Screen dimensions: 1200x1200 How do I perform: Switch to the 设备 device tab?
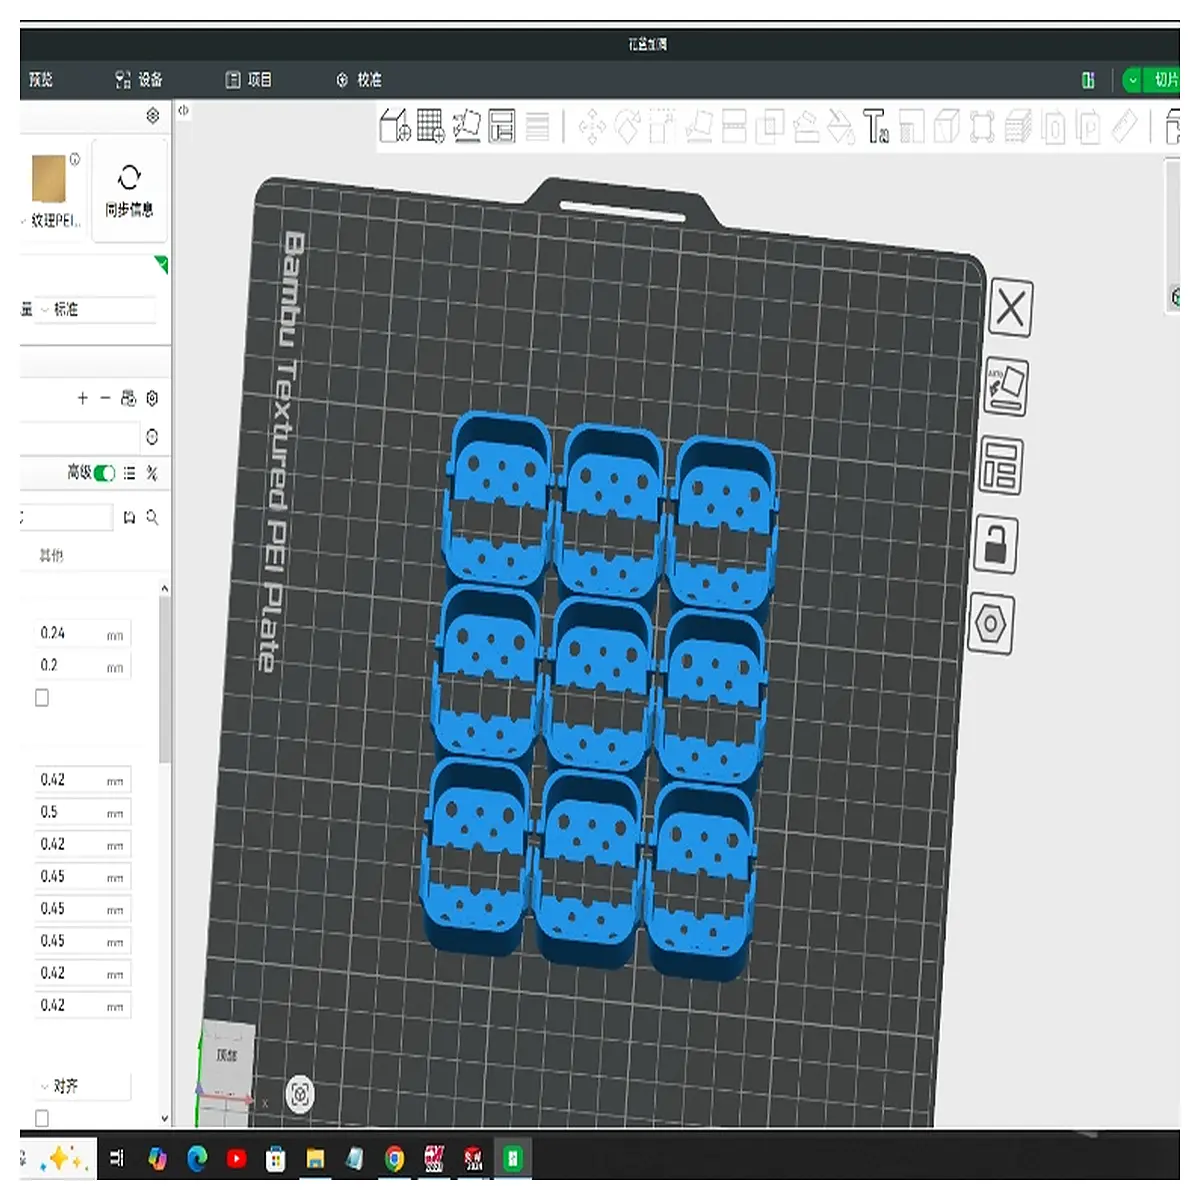(139, 80)
